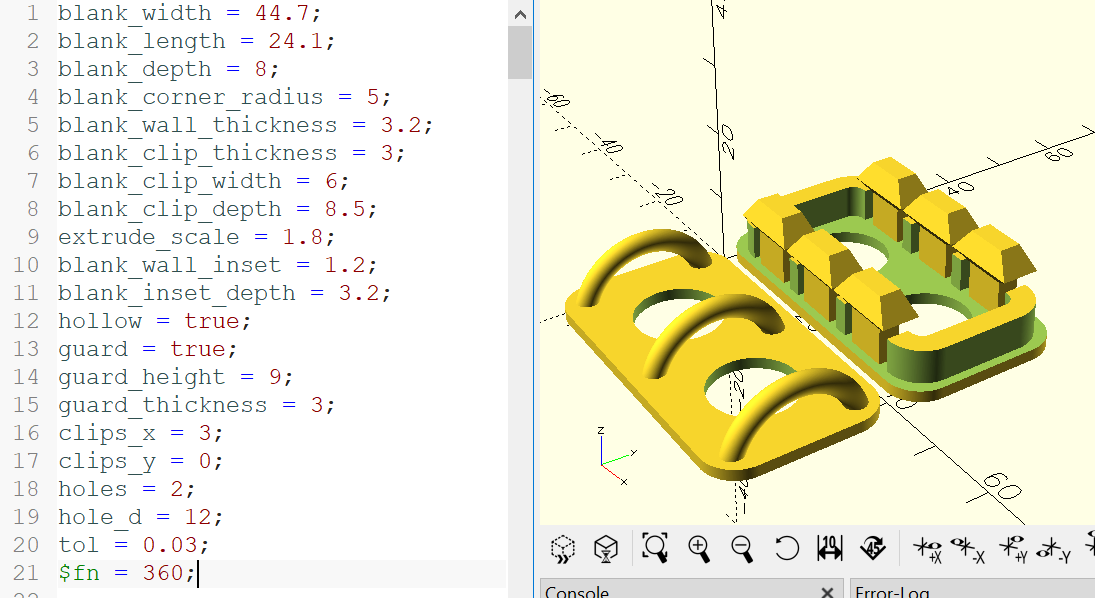Place cursor on the hollow = true line

[x=154, y=321]
